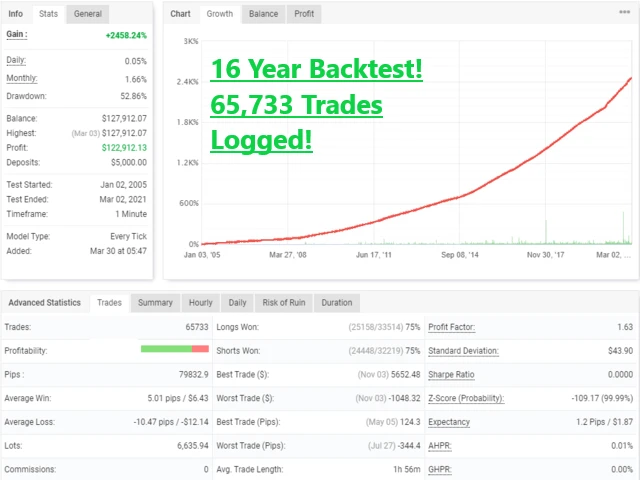This screenshot has width=640, height=480.
Task: Show the Duration tab
Action: (336, 302)
